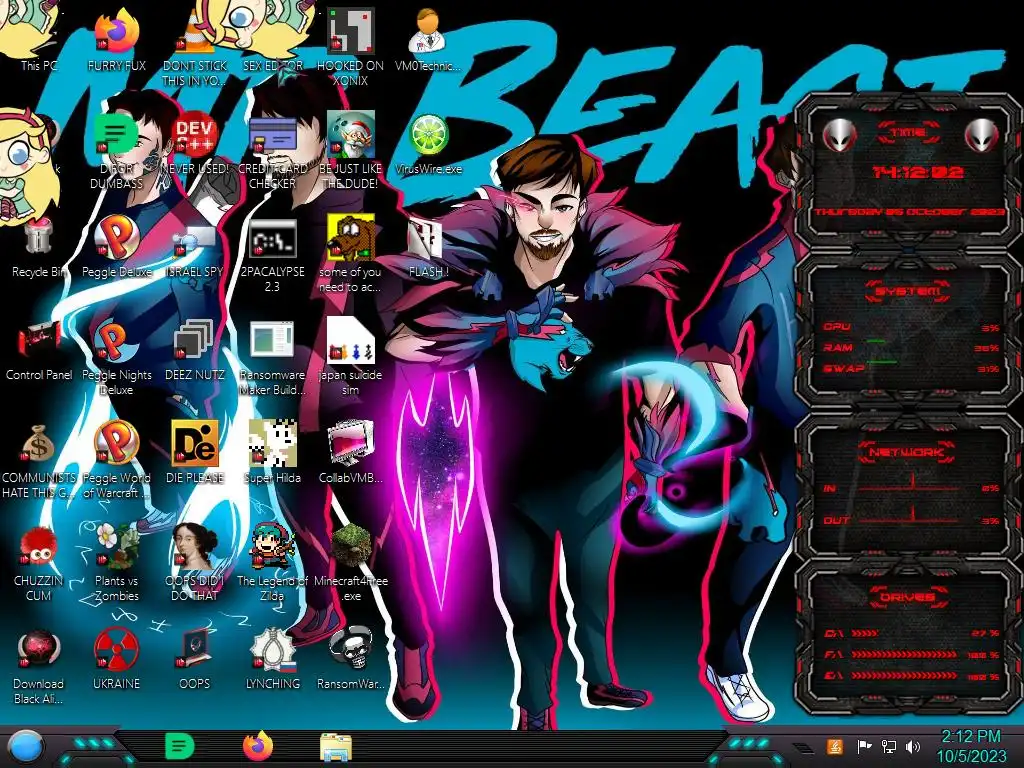Click the Thursday 05 October 2023 date text

pos(910,212)
